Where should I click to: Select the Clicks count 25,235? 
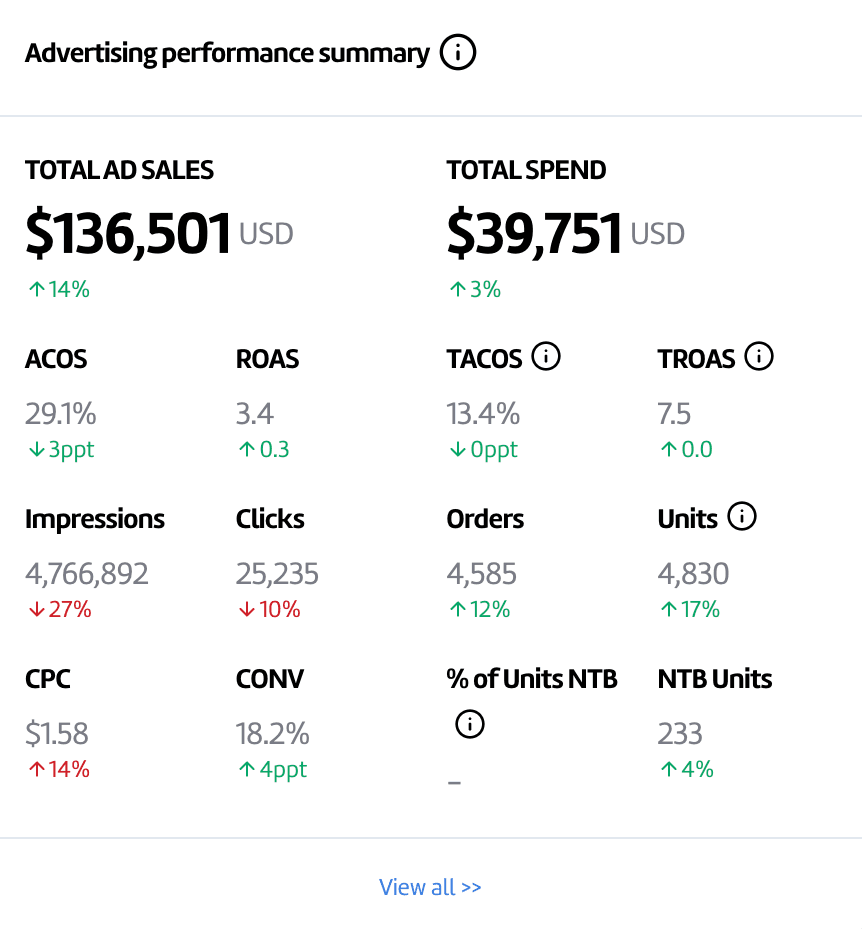click(278, 573)
